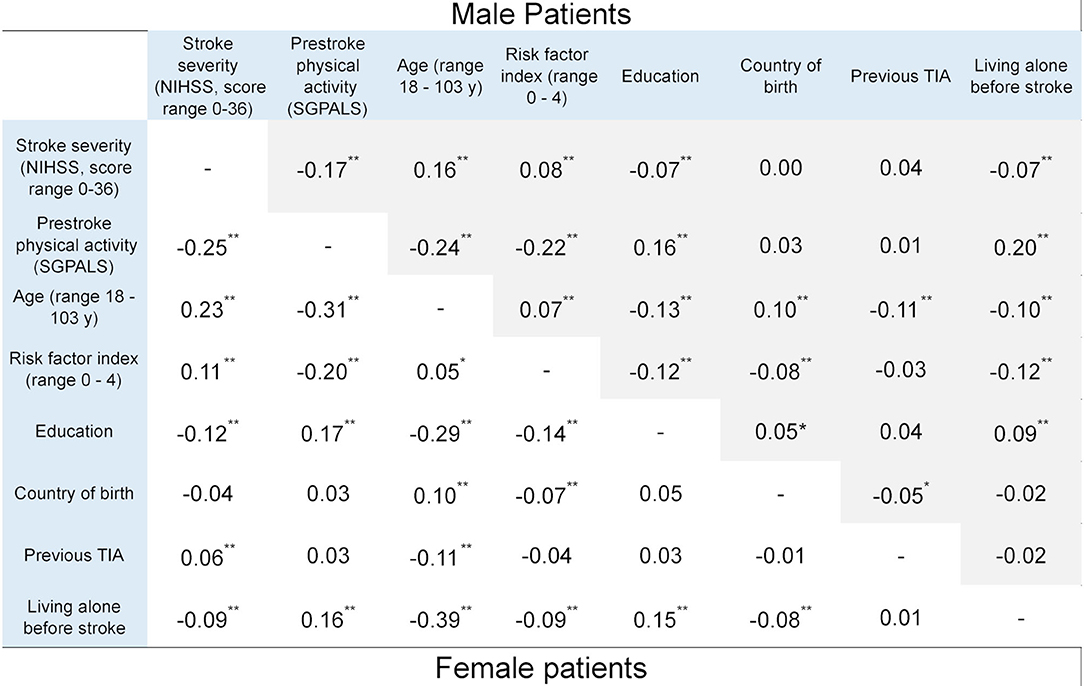The height and width of the screenshot is (686, 1084).
Task: Click the -0.25 cell in Prestroke activity row
Action: tap(207, 246)
